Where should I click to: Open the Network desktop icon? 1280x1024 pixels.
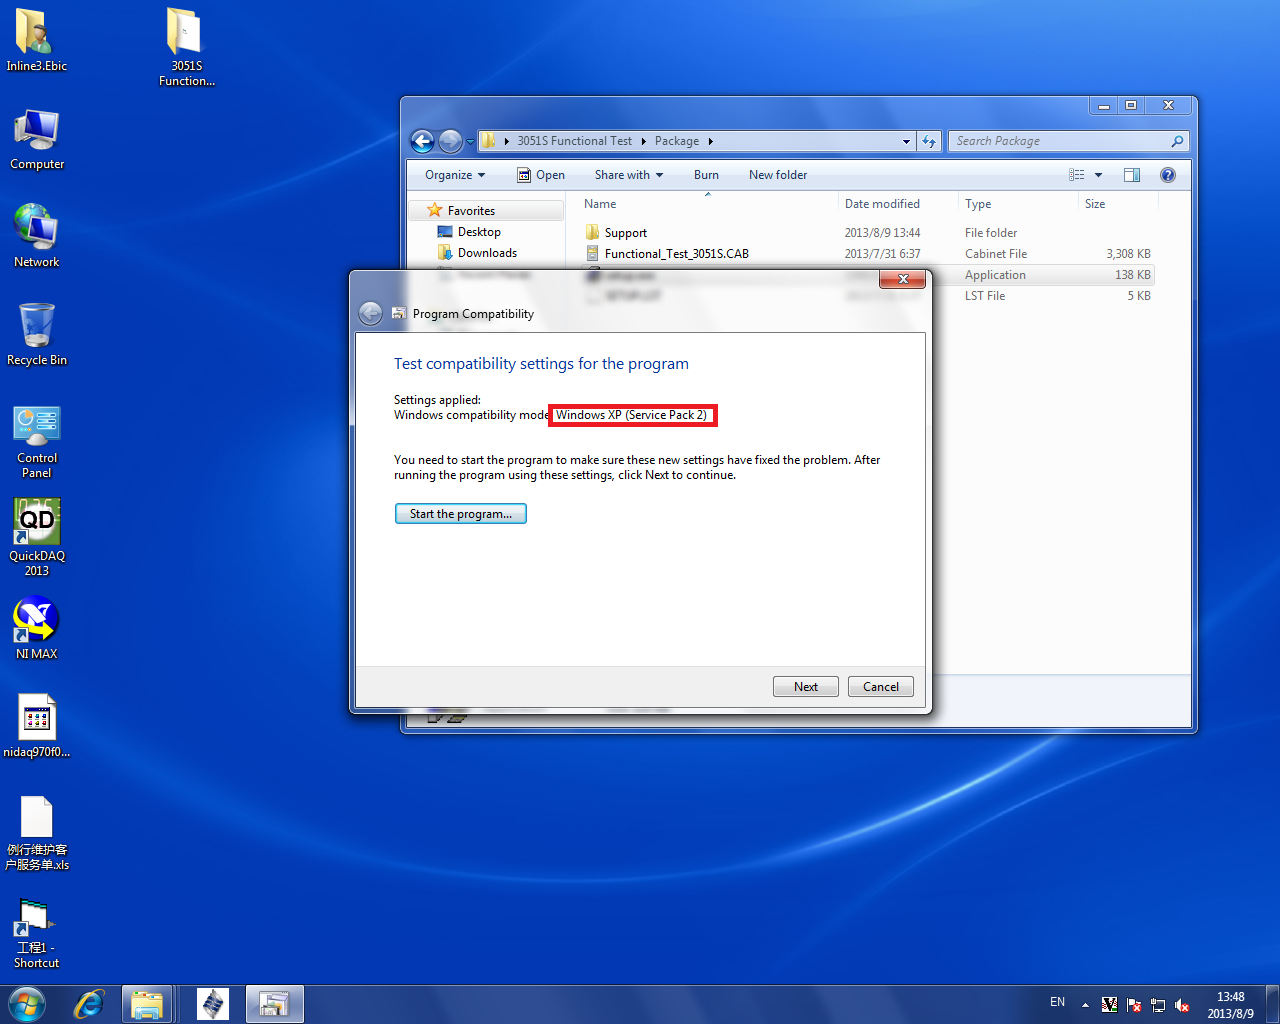pyautogui.click(x=37, y=236)
